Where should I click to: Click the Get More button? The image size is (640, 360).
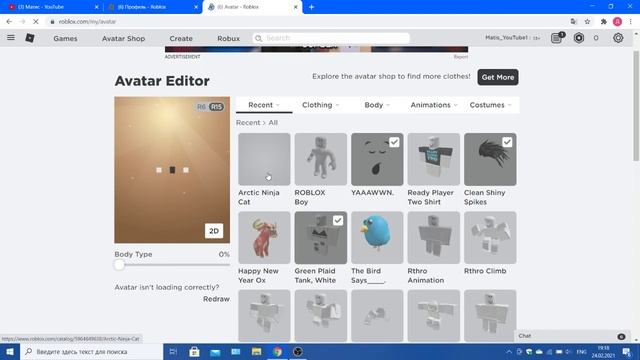498,77
